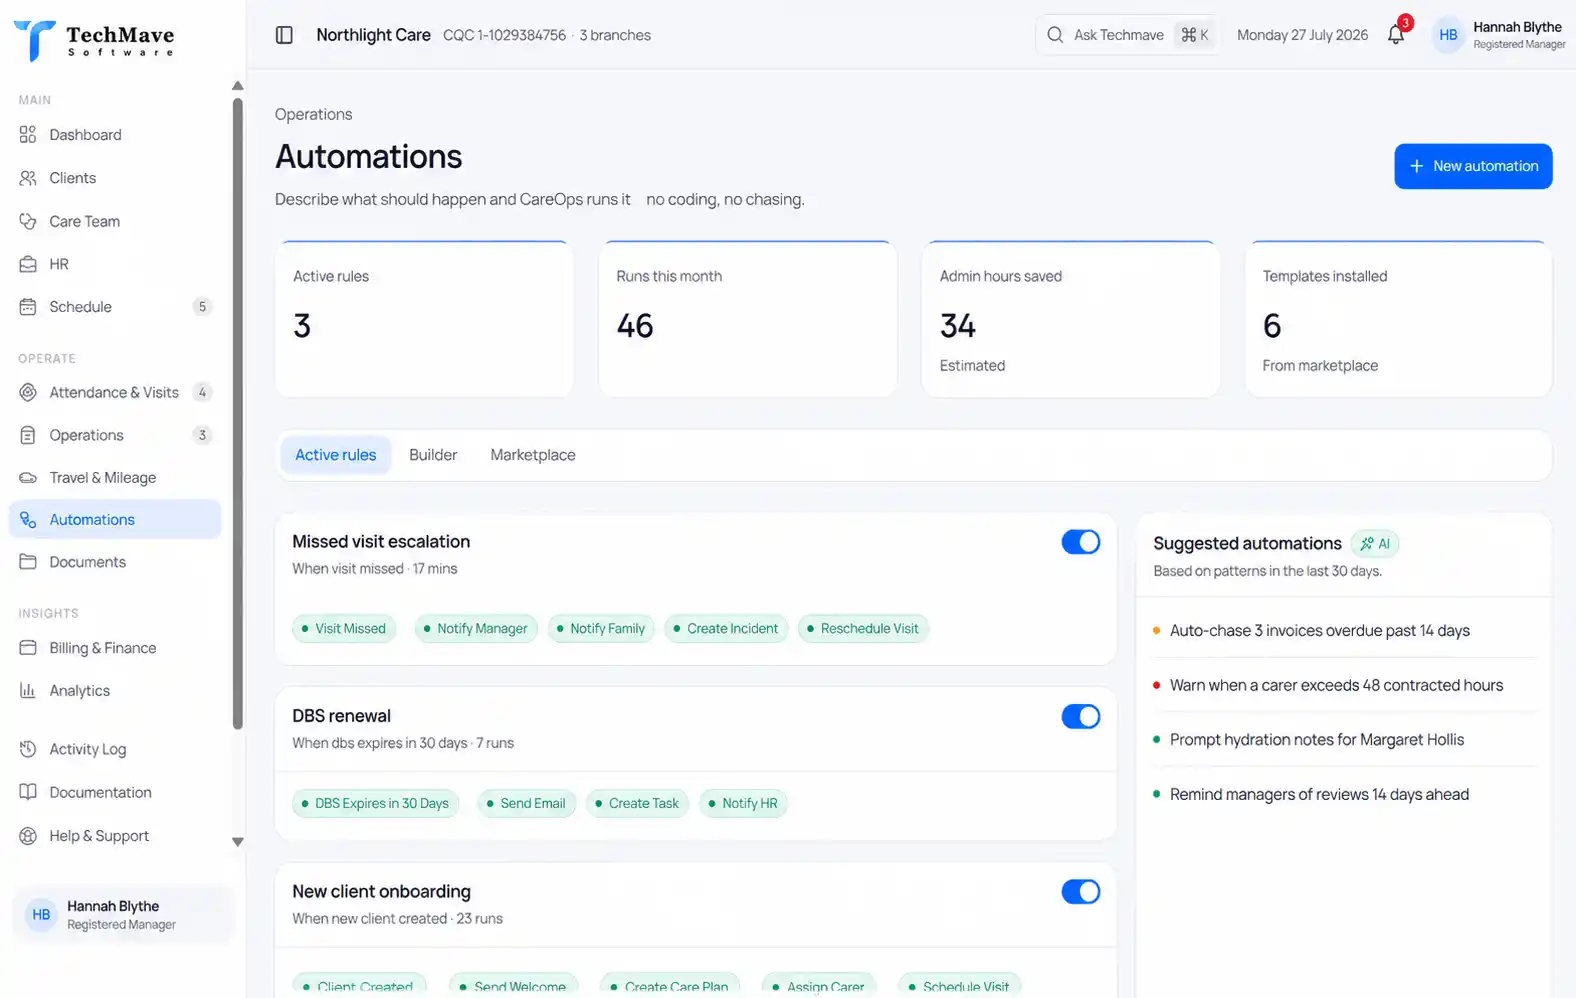Click the Notify Manager step chip
The width and height of the screenshot is (1576, 998).
point(476,629)
